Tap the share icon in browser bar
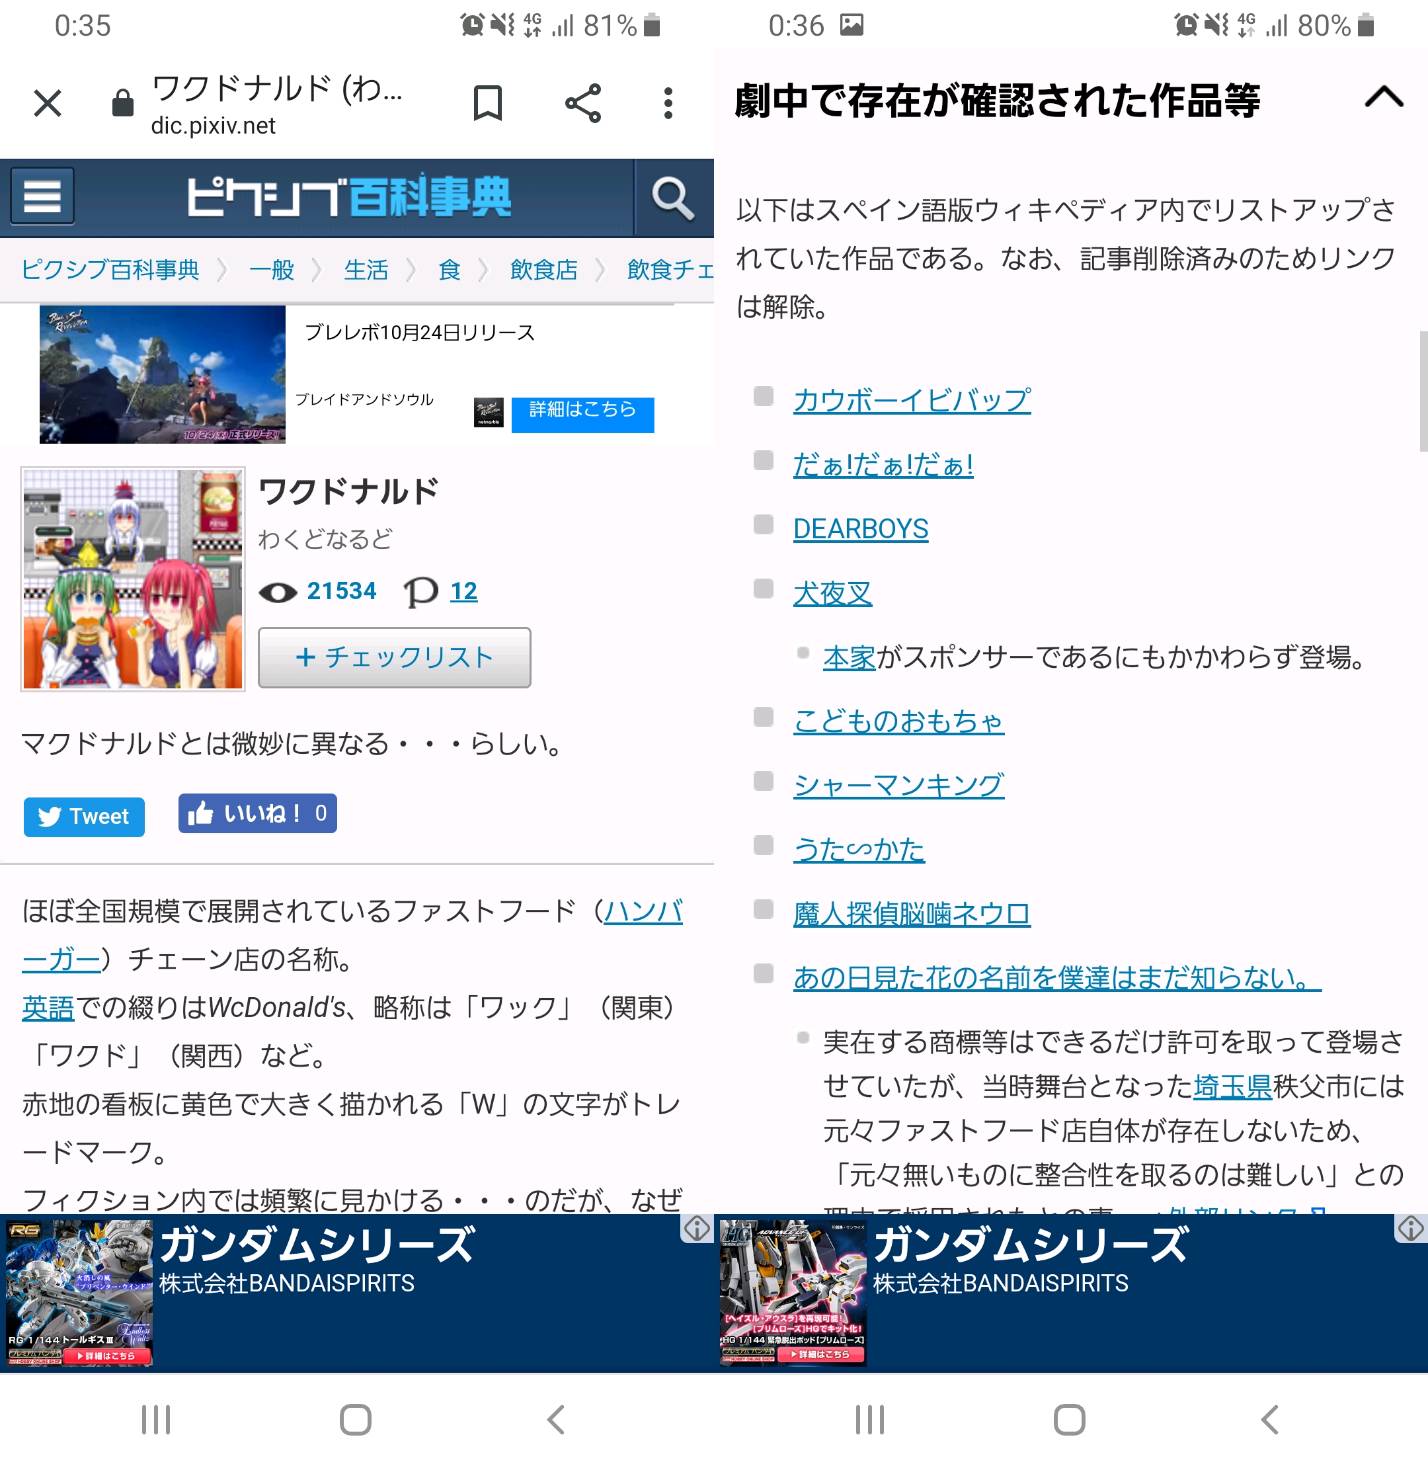The width and height of the screenshot is (1428, 1468). (x=582, y=103)
